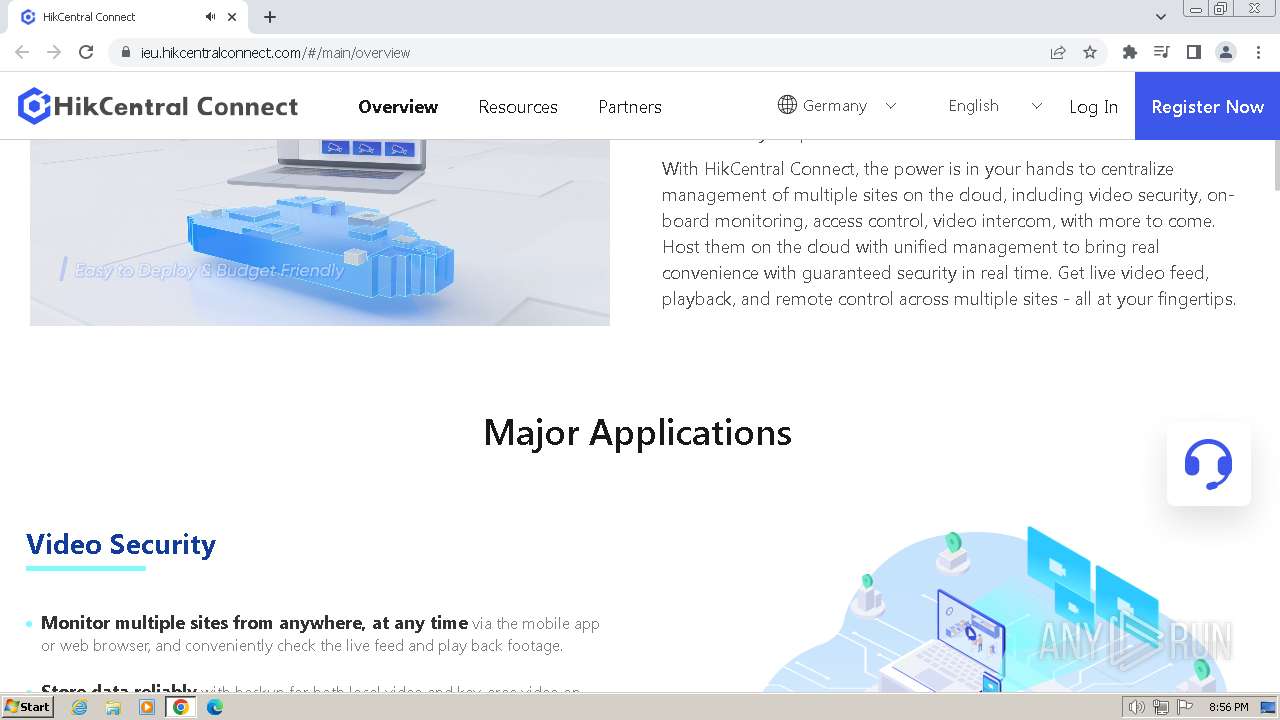Viewport: 1280px width, 720px height.
Task: Click the 8:56 PM taskbar clock
Action: 1228,707
